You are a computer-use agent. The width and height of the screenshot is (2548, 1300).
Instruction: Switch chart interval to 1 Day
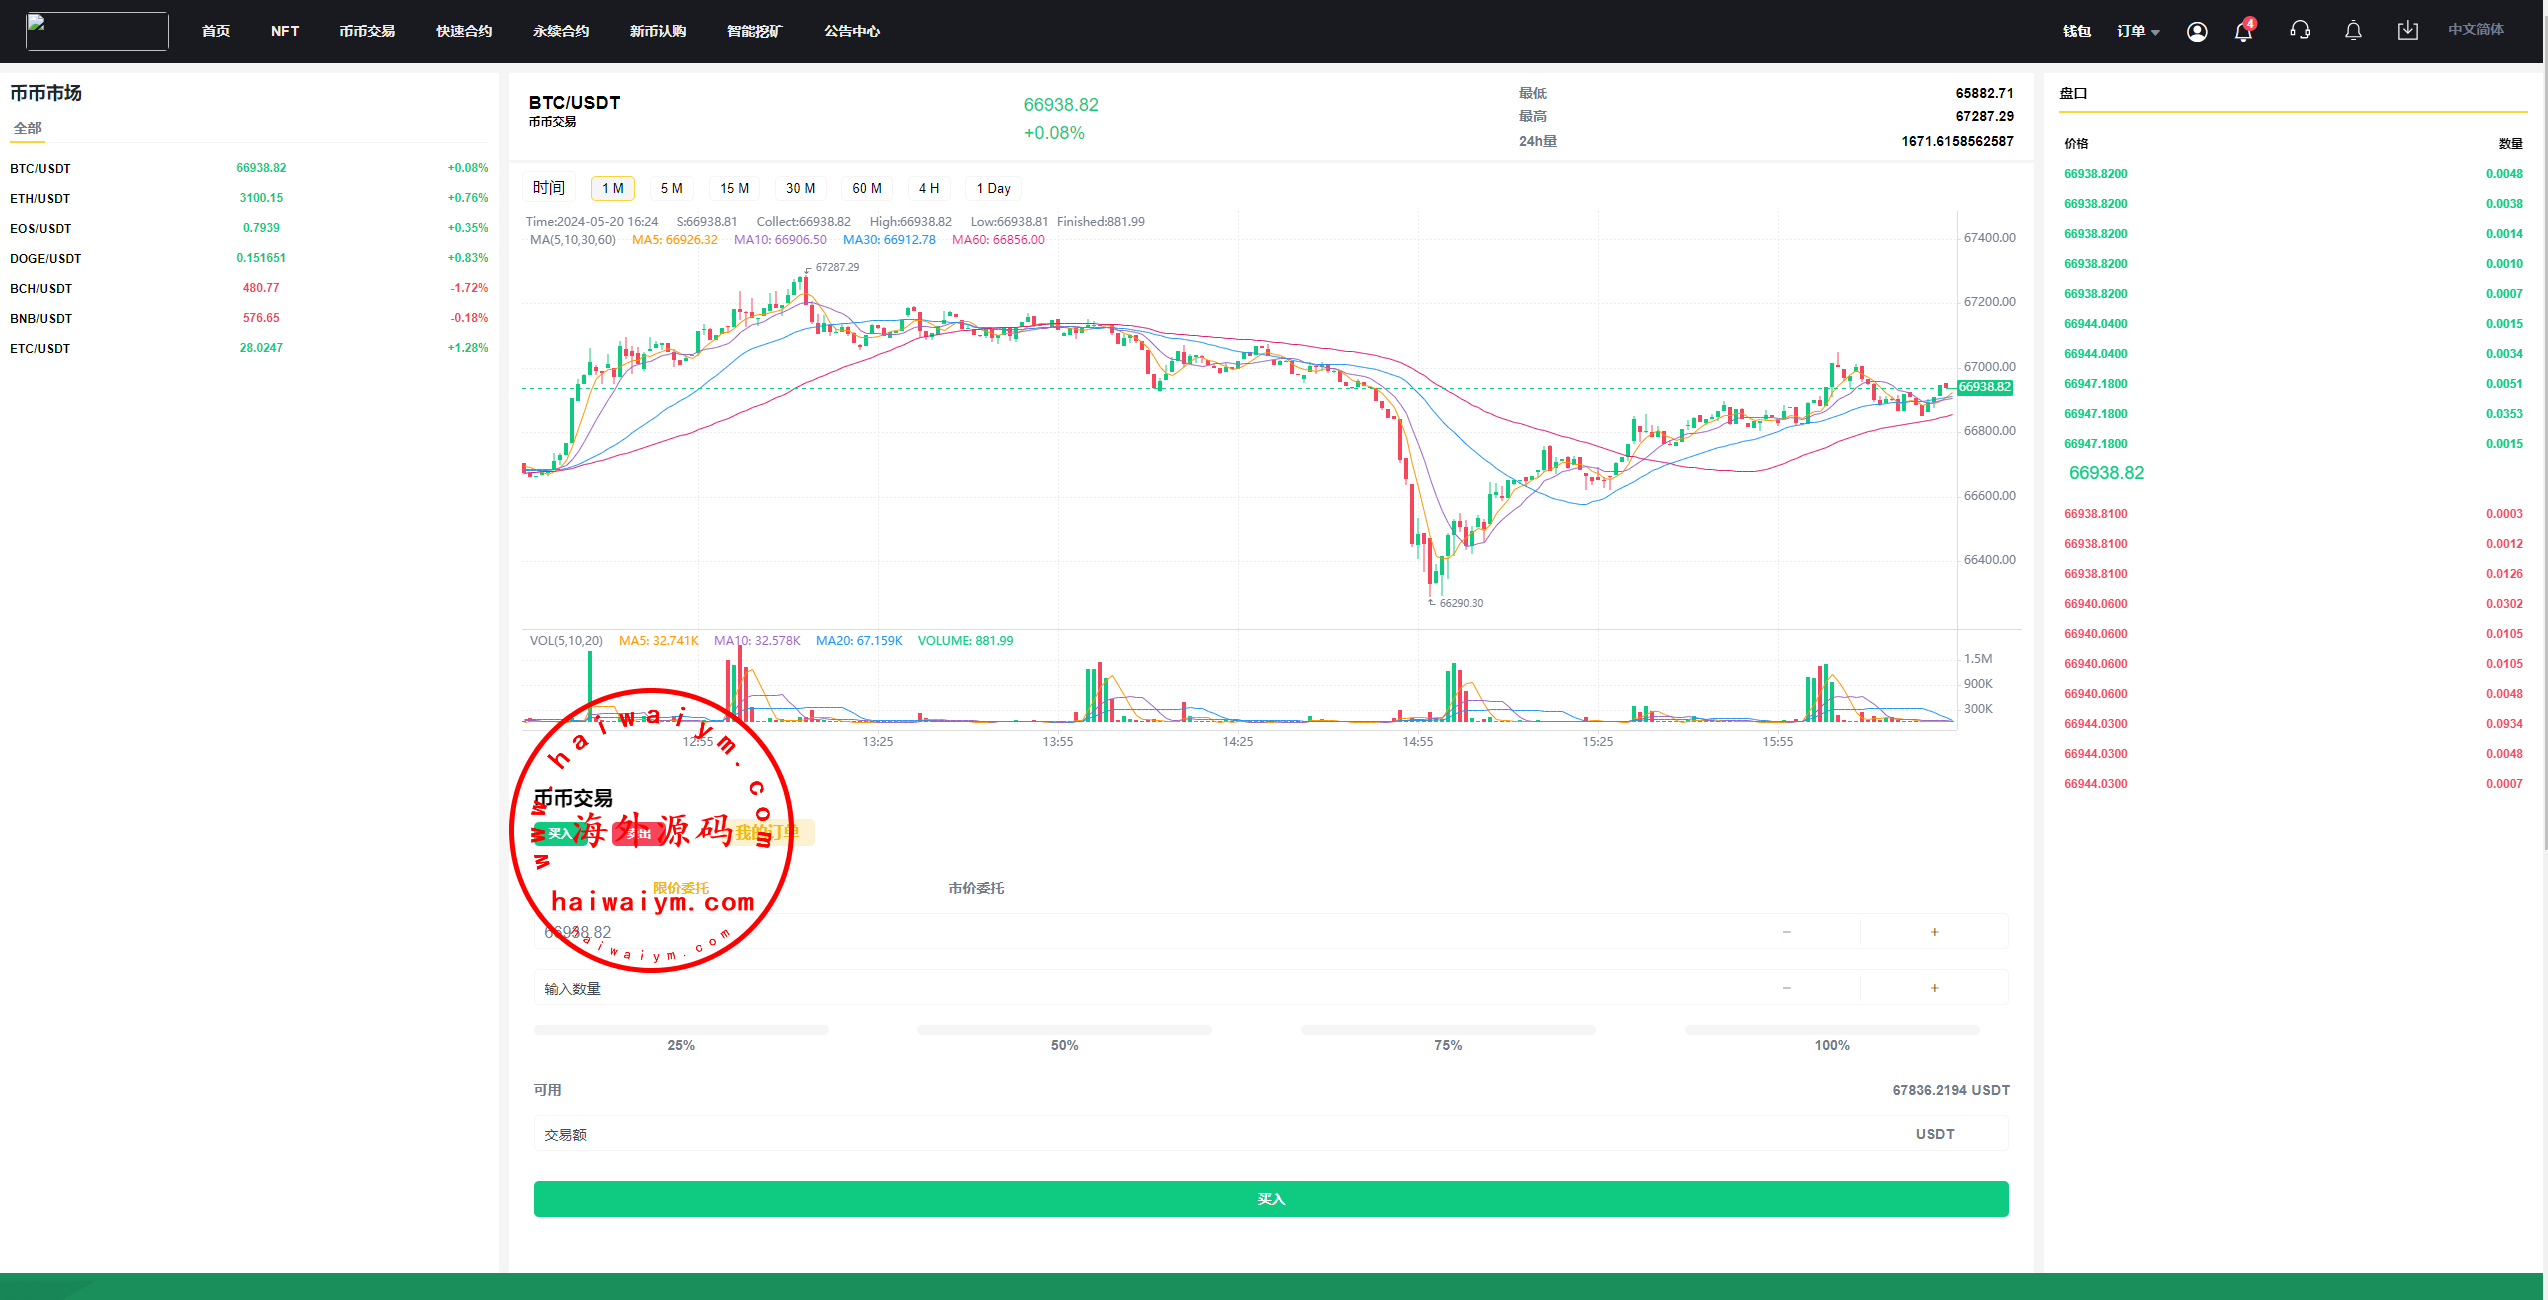coord(993,188)
